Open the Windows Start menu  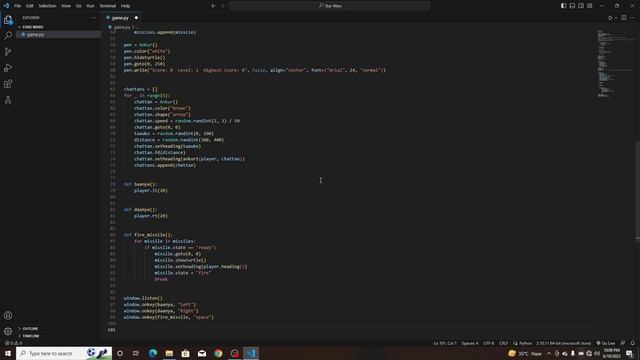click(8, 353)
